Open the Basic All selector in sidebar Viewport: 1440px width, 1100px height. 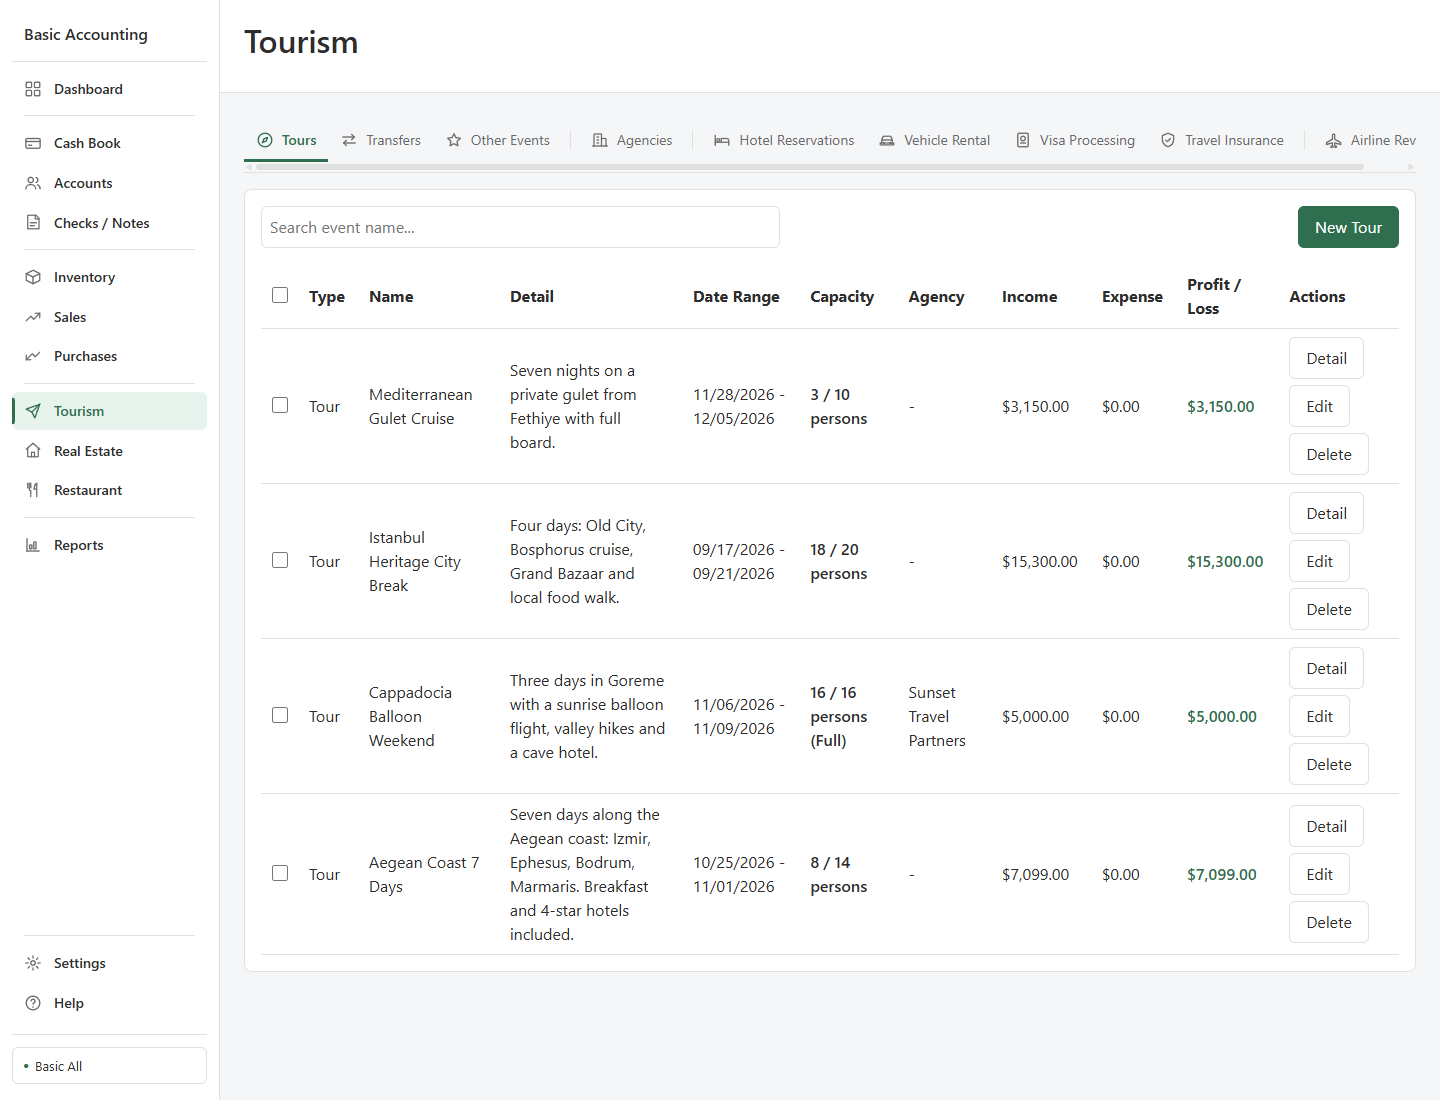(109, 1066)
